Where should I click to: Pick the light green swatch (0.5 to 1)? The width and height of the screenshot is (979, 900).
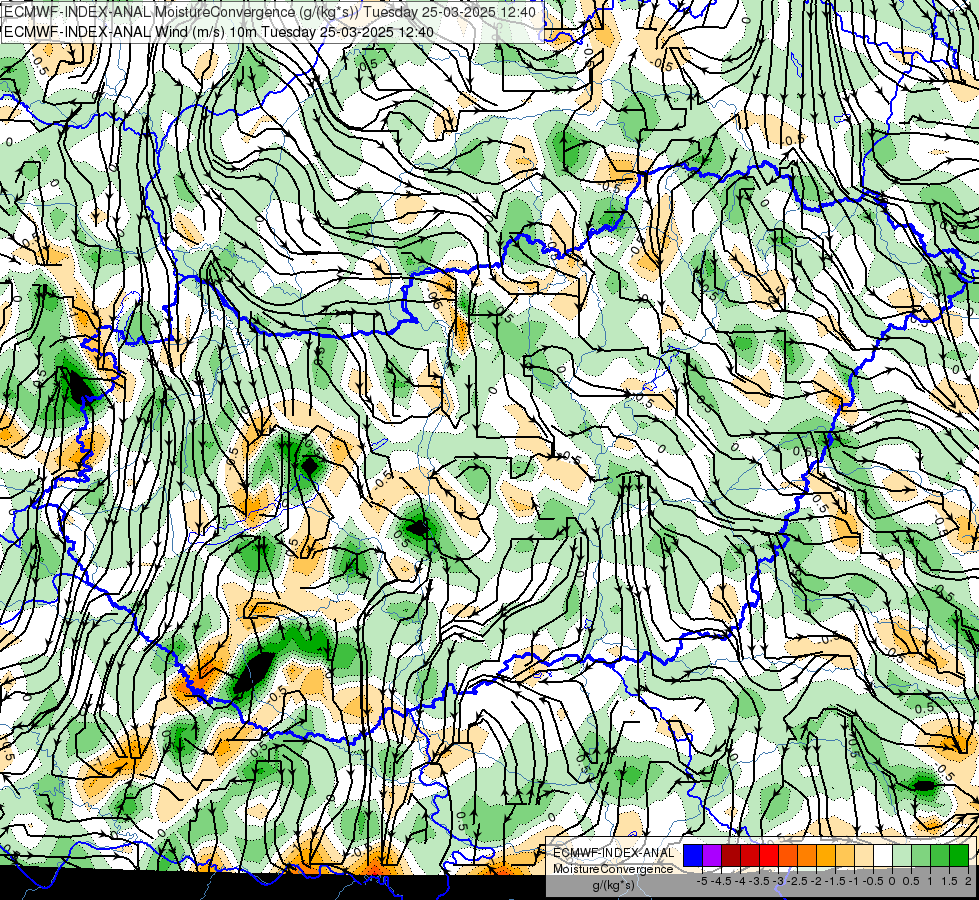[921, 856]
